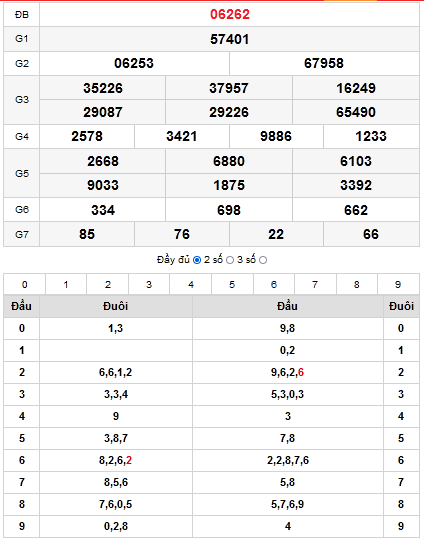The height and width of the screenshot is (539, 424).
Task: Click the G1 prize number 57401
Action: [x=230, y=39]
